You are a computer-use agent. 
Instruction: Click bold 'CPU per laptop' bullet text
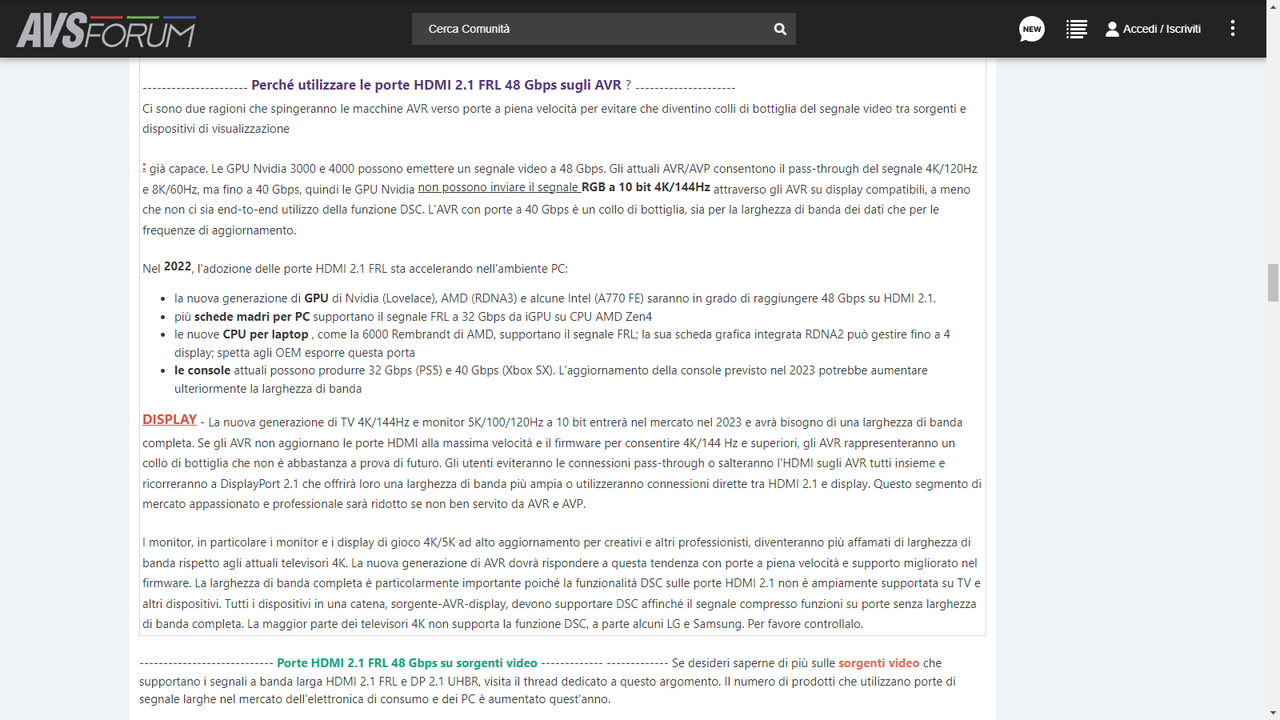point(265,334)
